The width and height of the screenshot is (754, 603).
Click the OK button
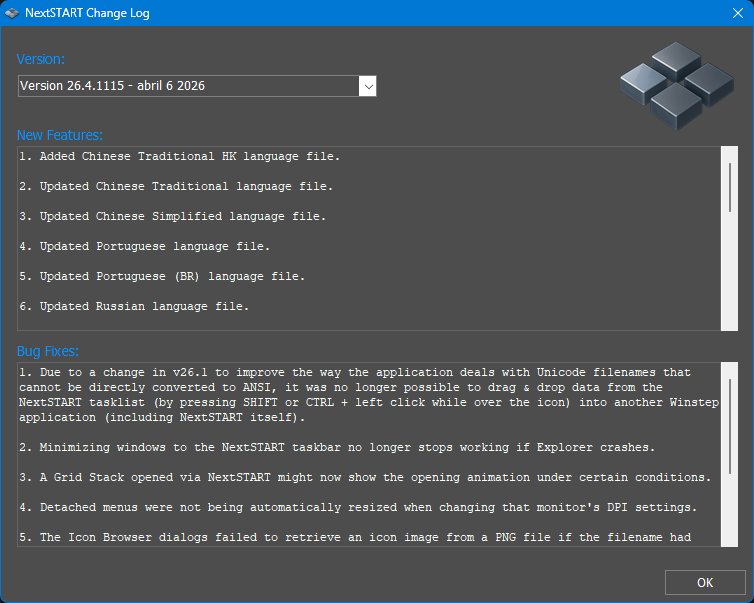[x=704, y=582]
